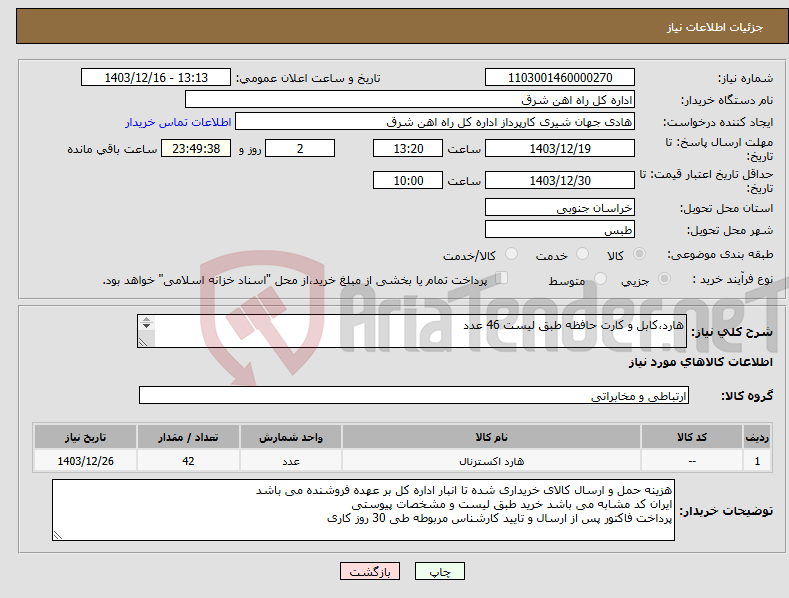The height and width of the screenshot is (598, 789).
Task: Click the توضیحات خریدار textarea
Action: click(x=363, y=510)
